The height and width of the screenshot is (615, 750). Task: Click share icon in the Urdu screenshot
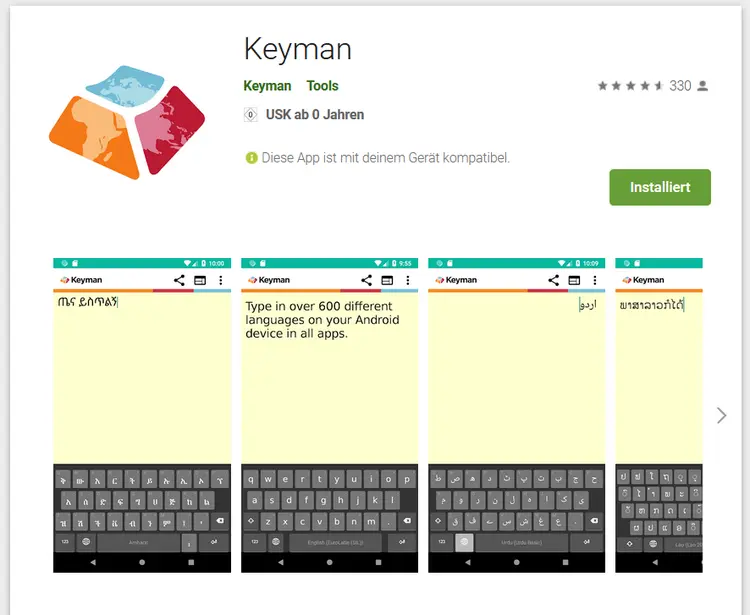pos(554,280)
